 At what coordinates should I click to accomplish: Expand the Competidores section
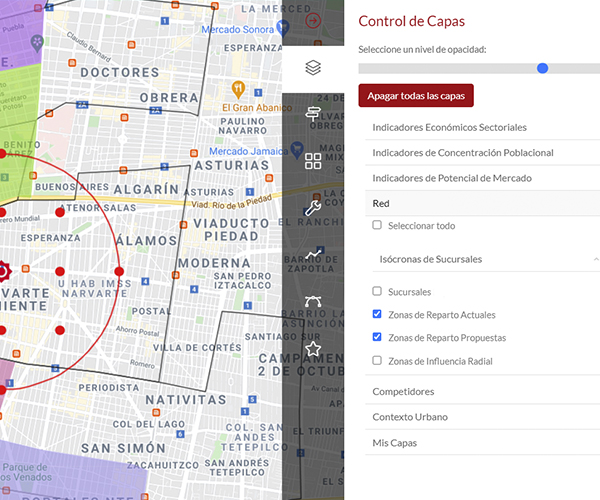pos(483,391)
